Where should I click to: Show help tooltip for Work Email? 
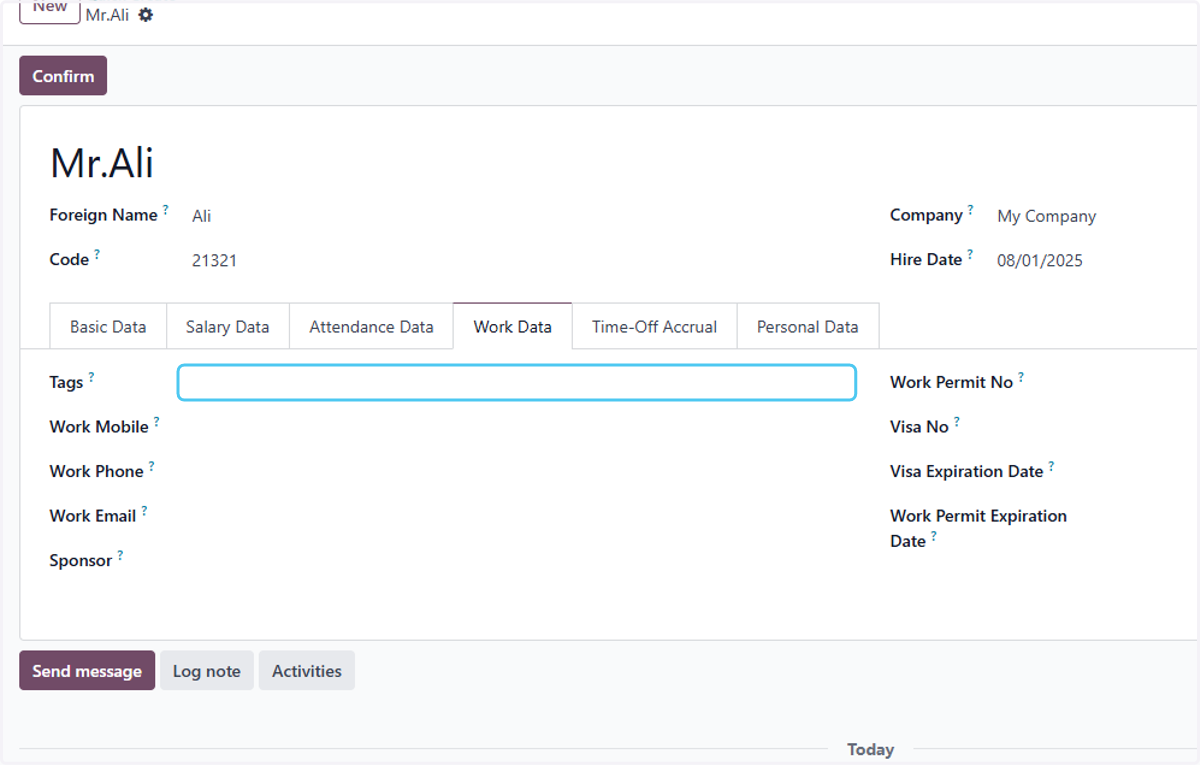[x=144, y=510]
